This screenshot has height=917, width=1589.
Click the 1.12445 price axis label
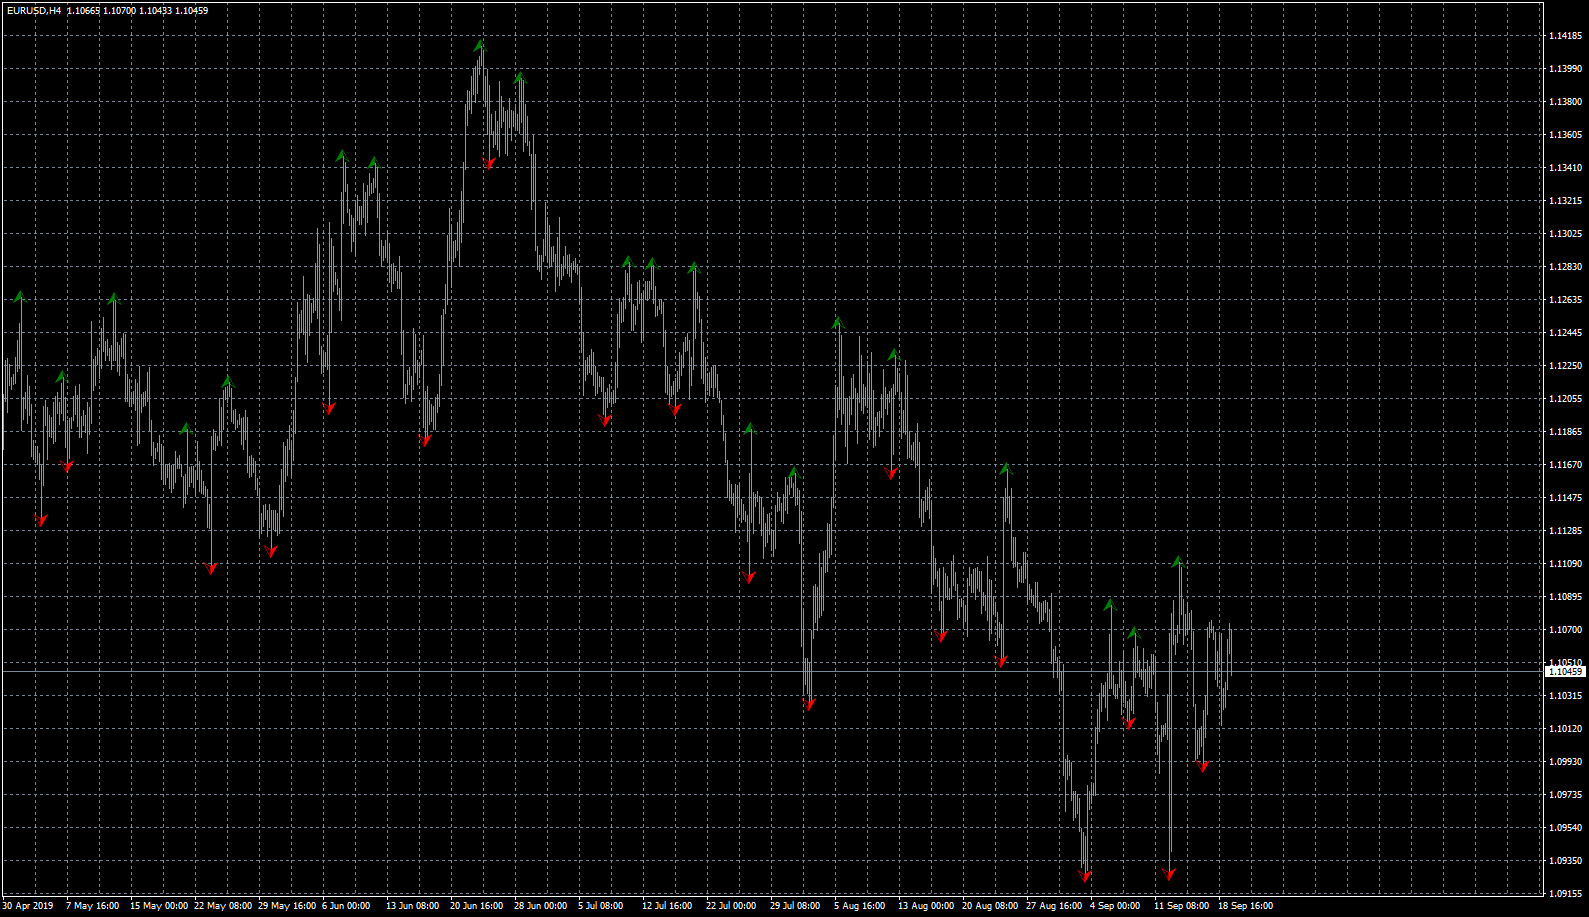[x=1565, y=333]
